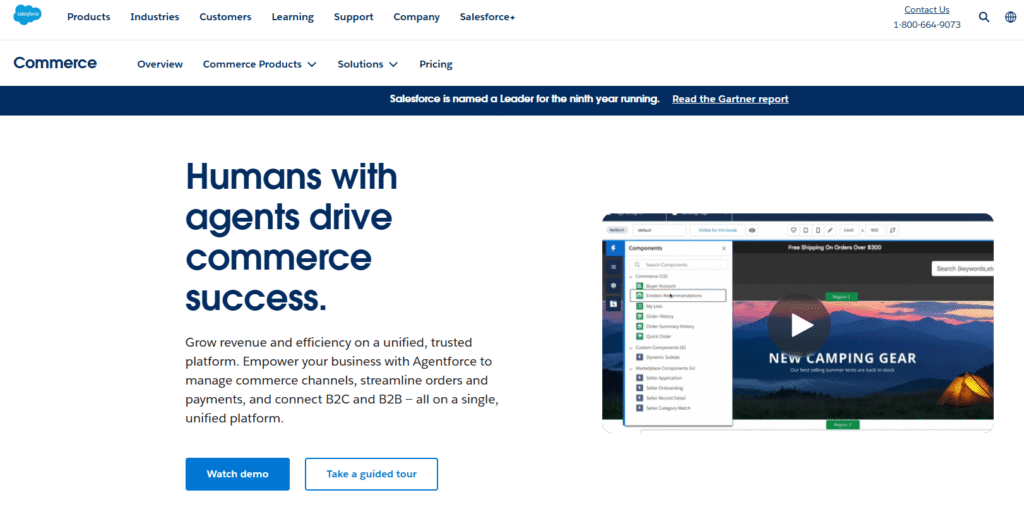Screen dimensions: 1024x507
Task: Click banner text Salesforce is named a Leader
Action: click(x=524, y=99)
